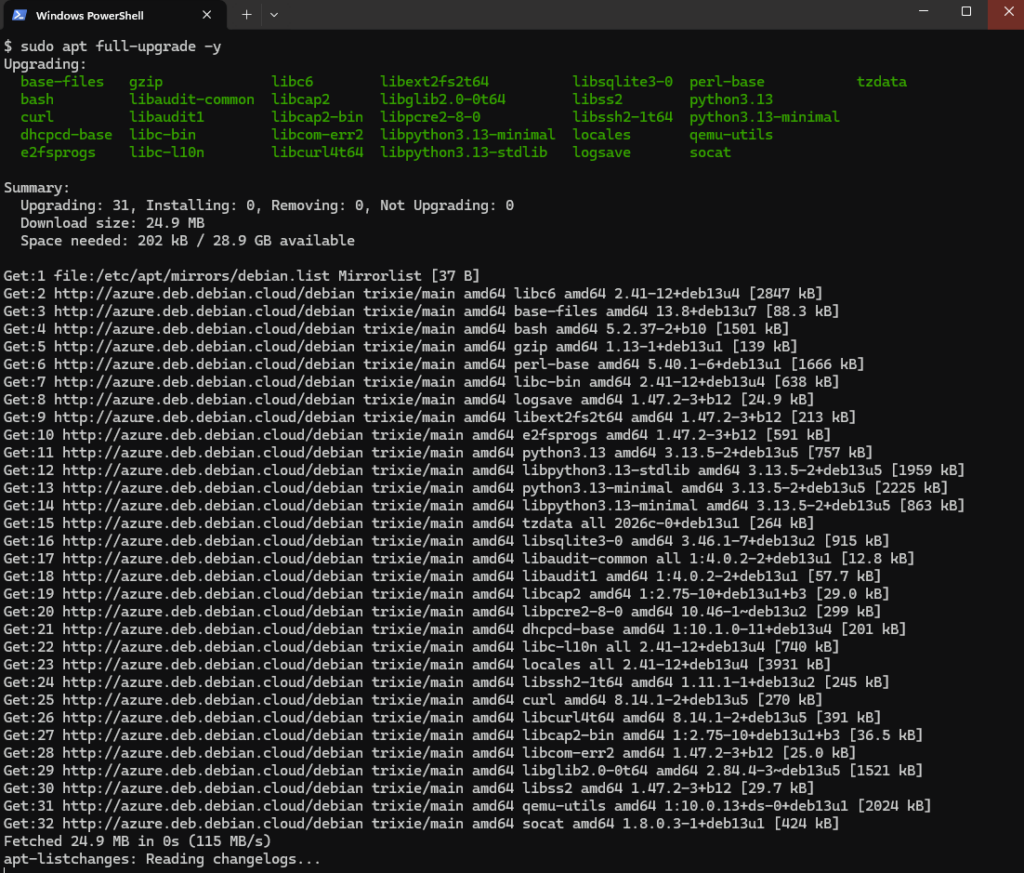
Task: Click the green 'libssh2-1t64' package name
Action: click(622, 117)
